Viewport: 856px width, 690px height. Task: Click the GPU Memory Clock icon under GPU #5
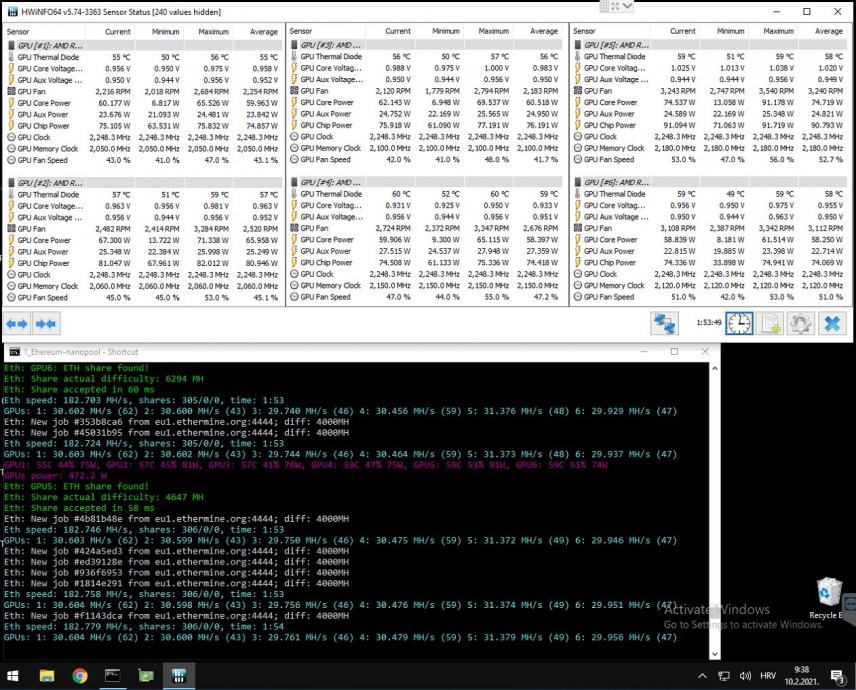tap(578, 148)
